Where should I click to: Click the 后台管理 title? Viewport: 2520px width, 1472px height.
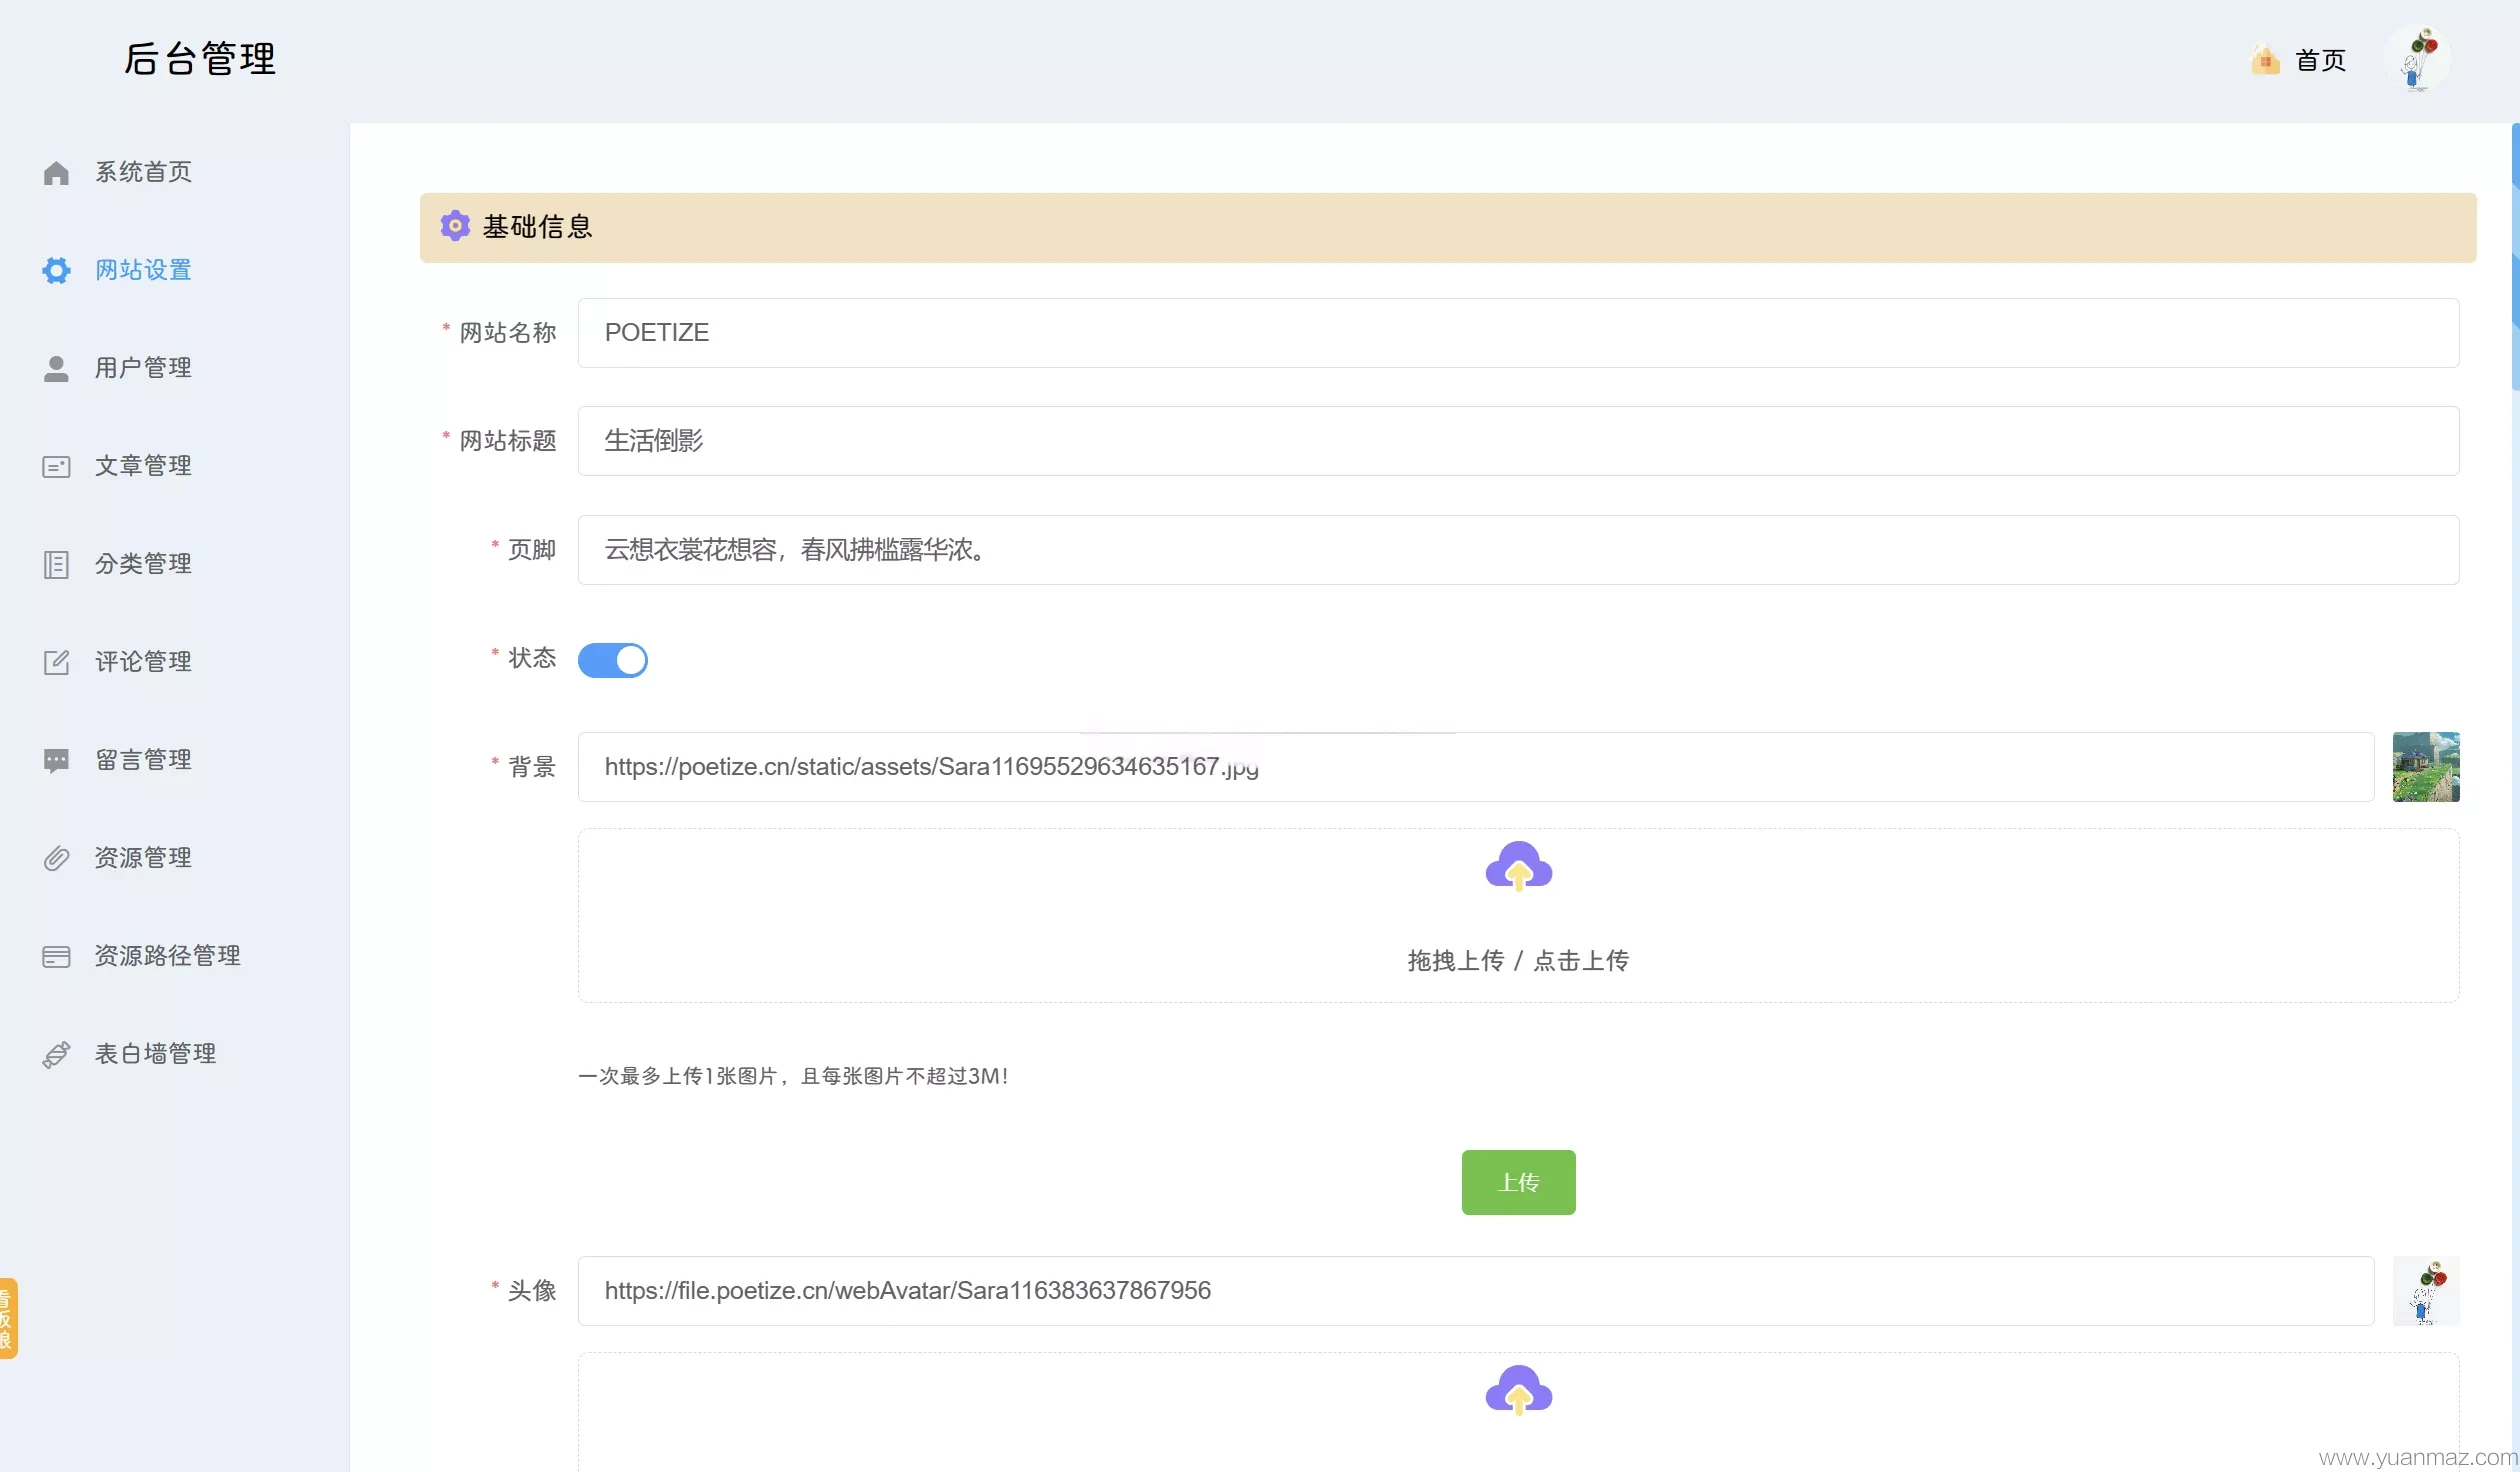(200, 59)
